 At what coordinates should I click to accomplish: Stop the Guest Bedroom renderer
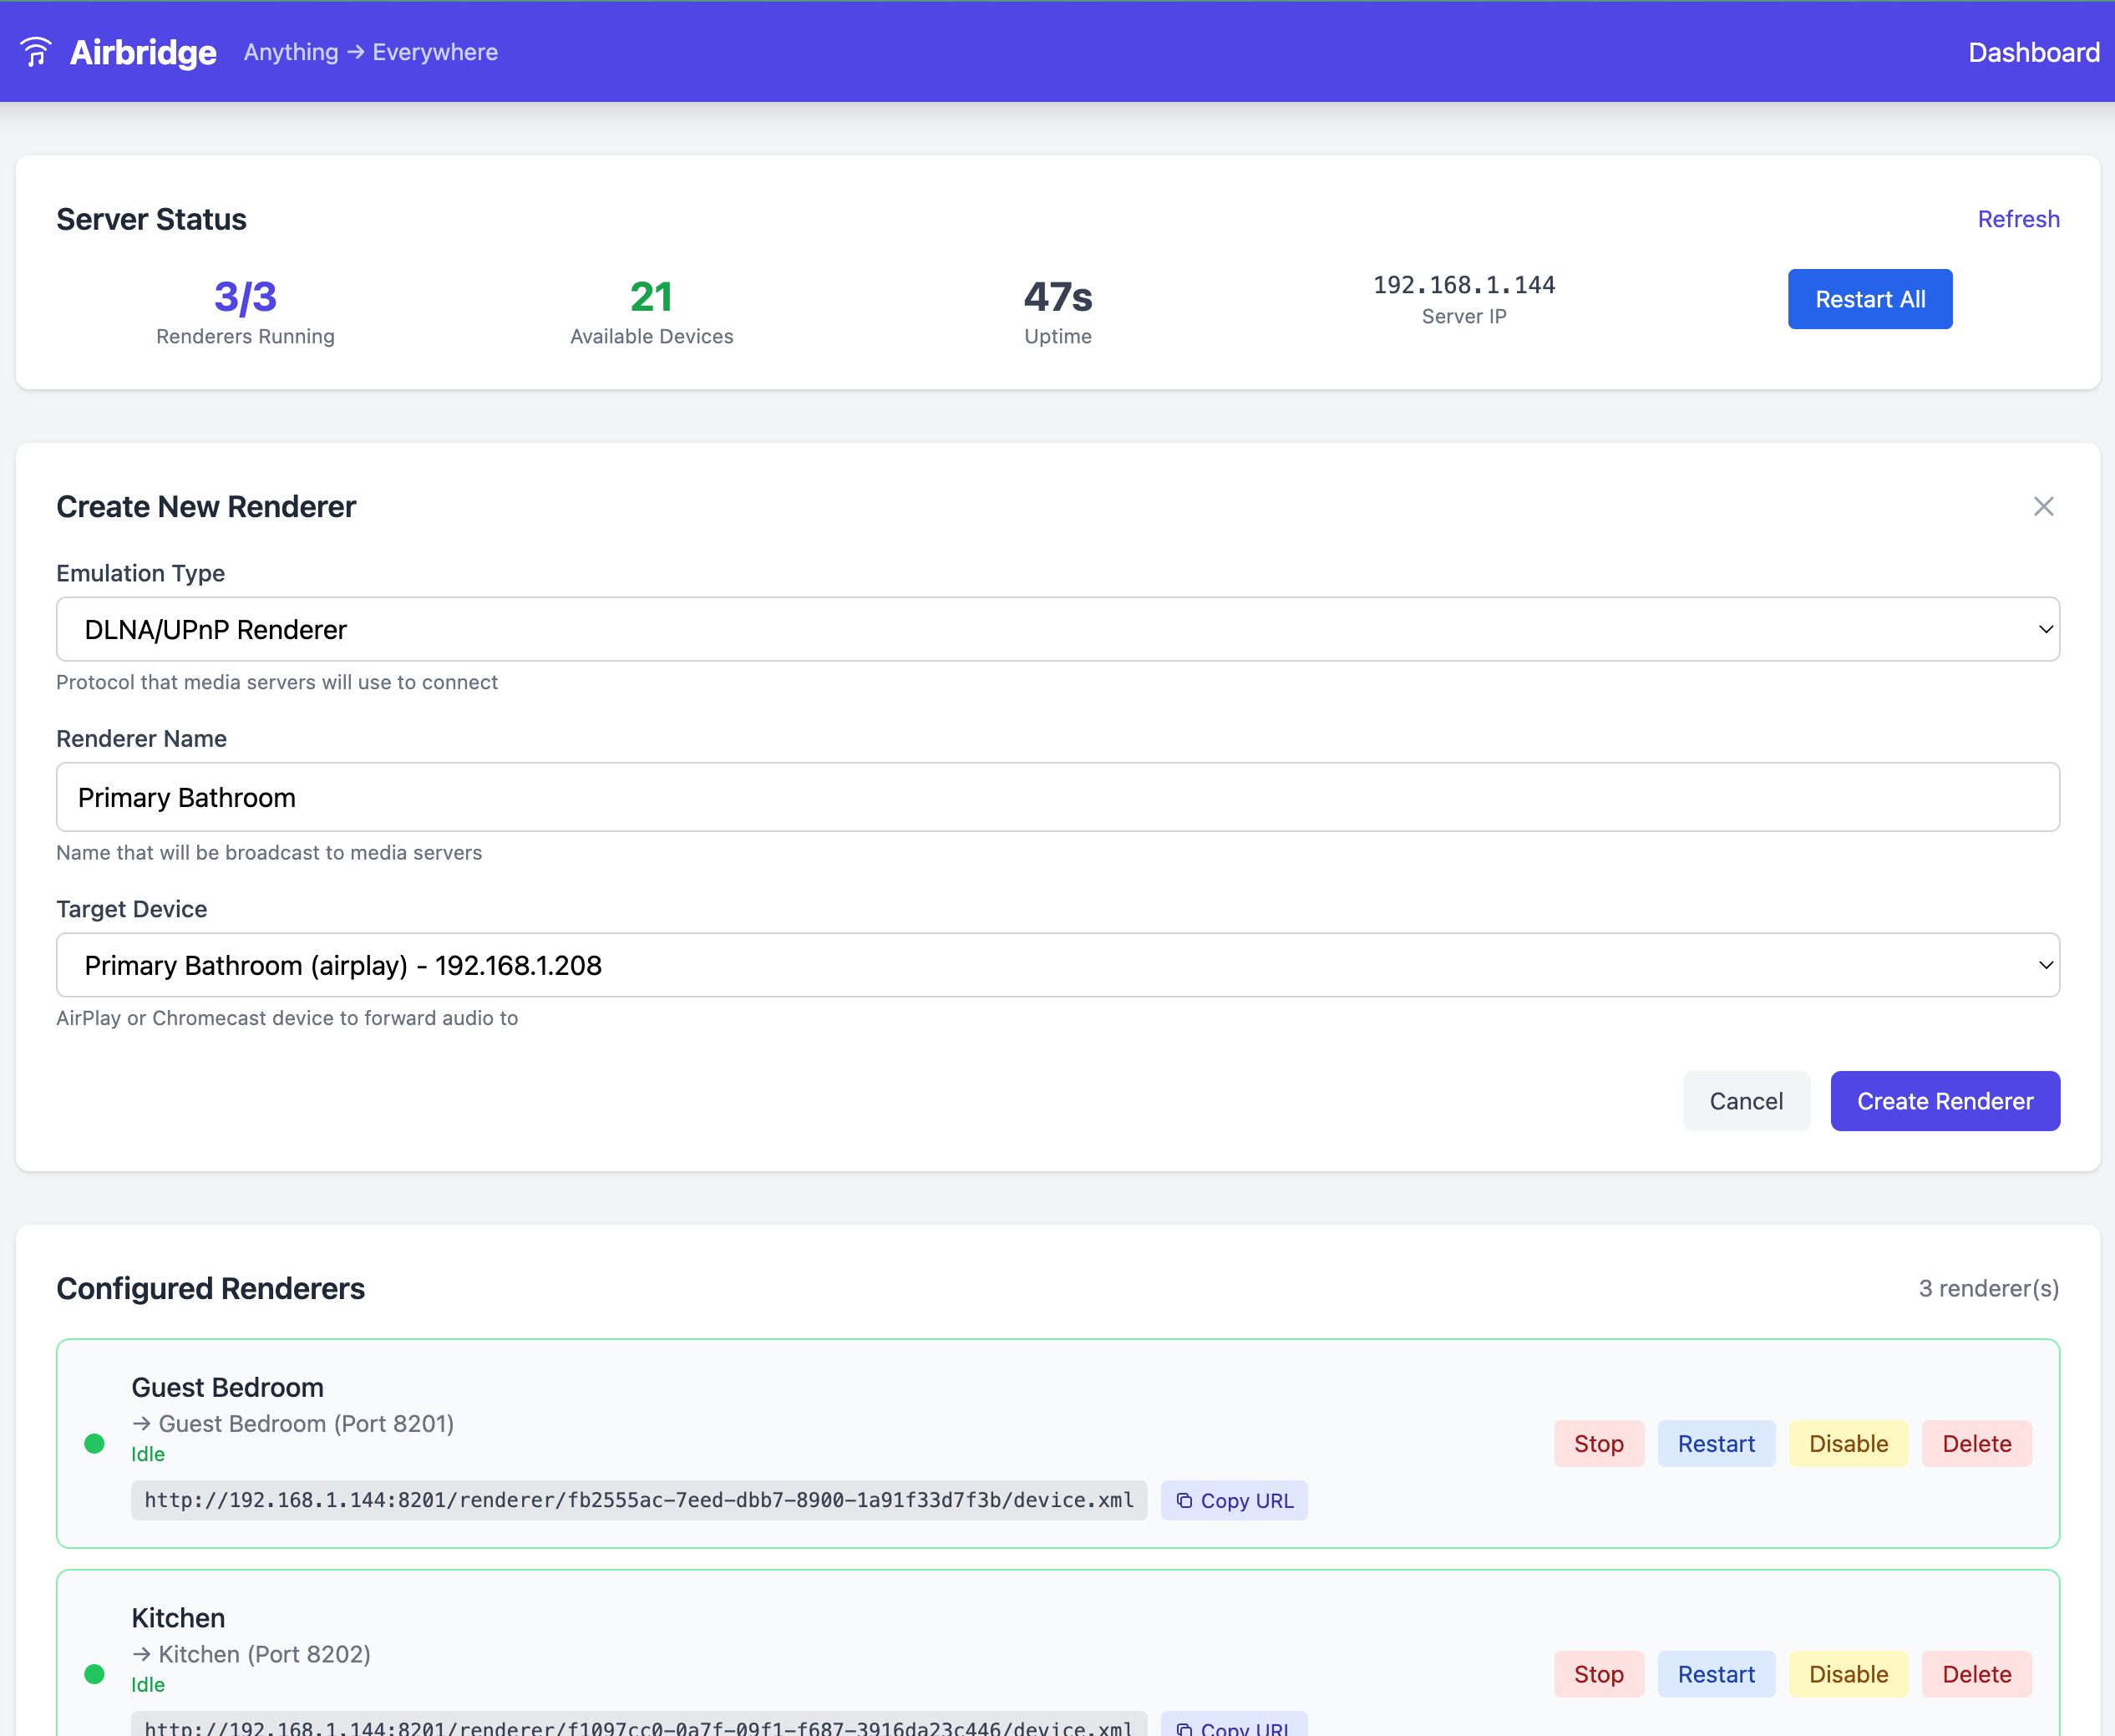(x=1599, y=1443)
